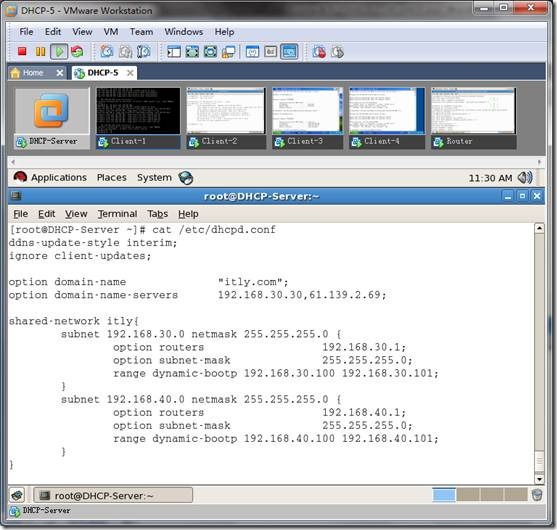Image resolution: width=557 pixels, height=530 pixels.
Task: Click the terminal window menu icon in the title bar
Action: pos(16,195)
